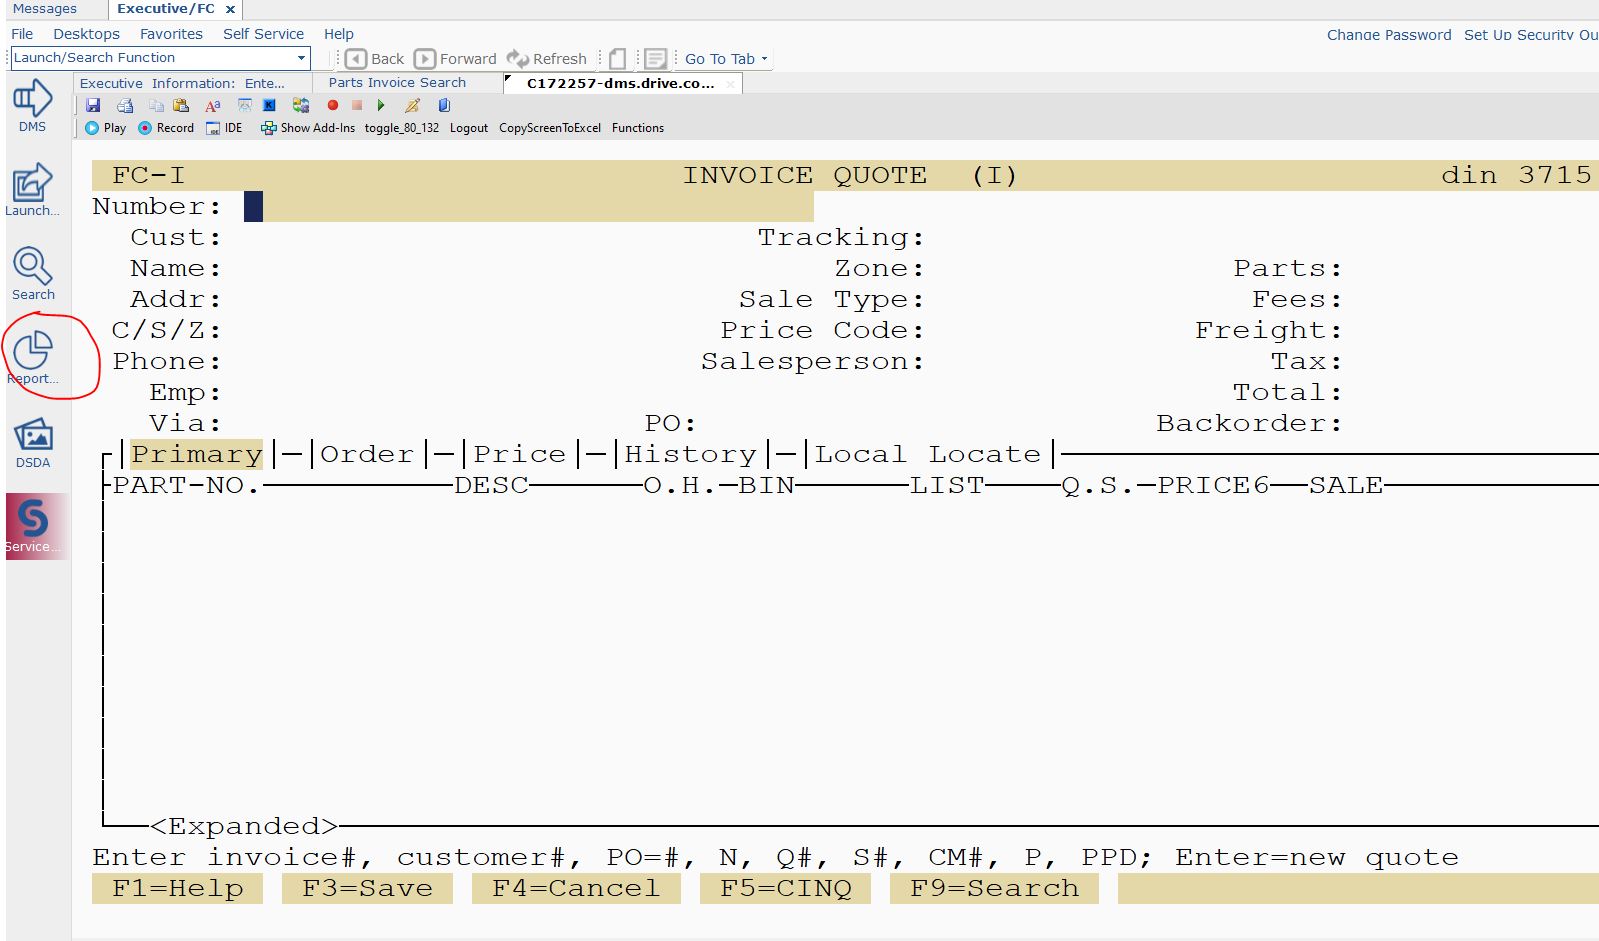
Task: Click the green play macro triangle icon
Action: point(381,105)
